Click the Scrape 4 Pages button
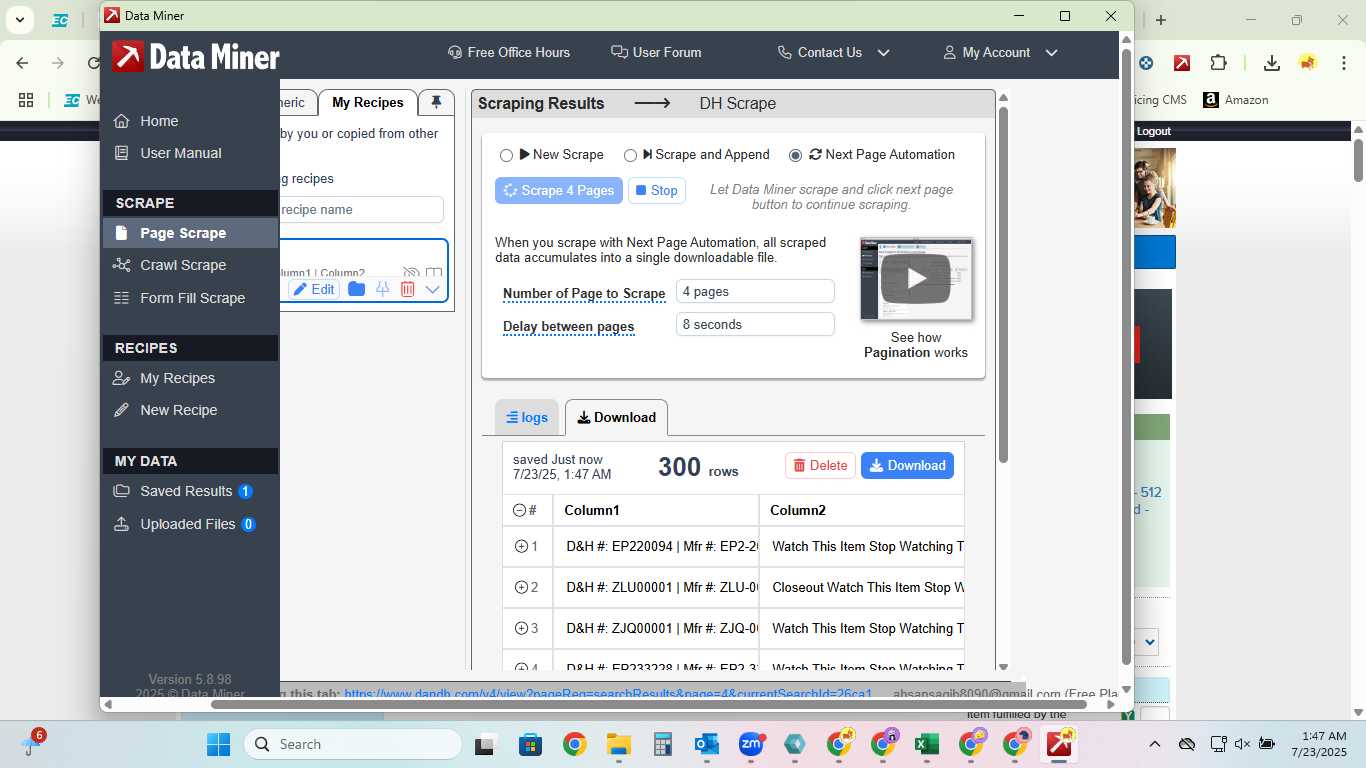The height and width of the screenshot is (768, 1366). (x=559, y=190)
